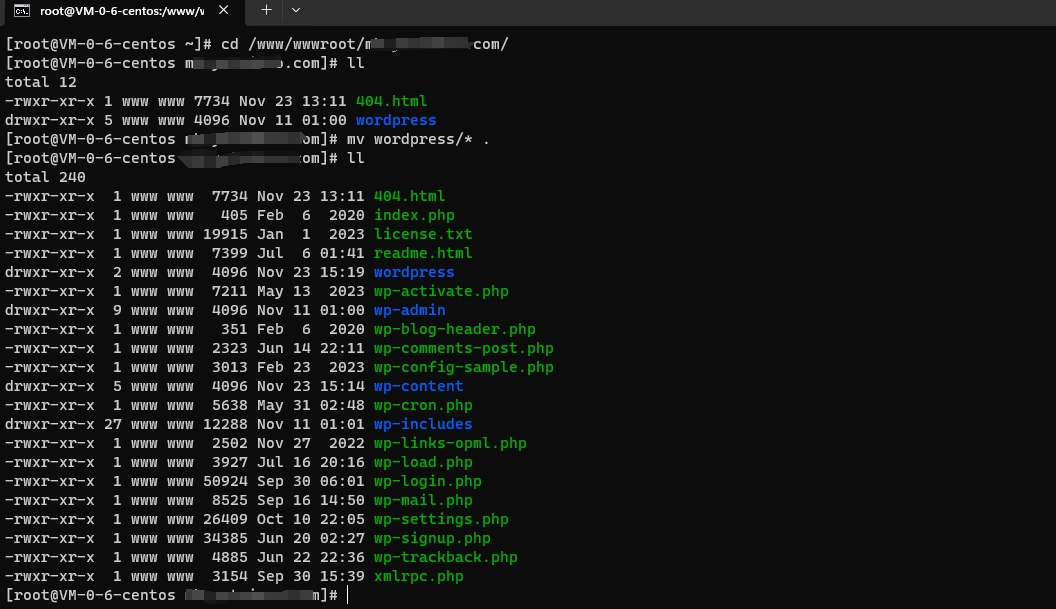Click the 'total 240' line

coord(45,177)
